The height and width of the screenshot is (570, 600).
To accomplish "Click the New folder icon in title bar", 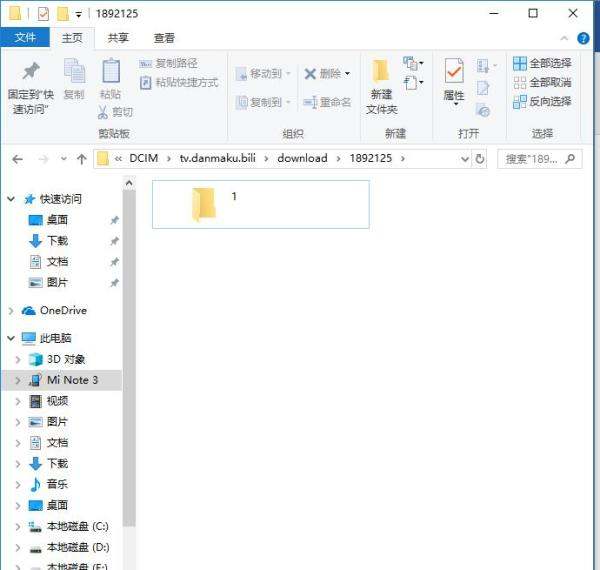I will pyautogui.click(x=63, y=14).
